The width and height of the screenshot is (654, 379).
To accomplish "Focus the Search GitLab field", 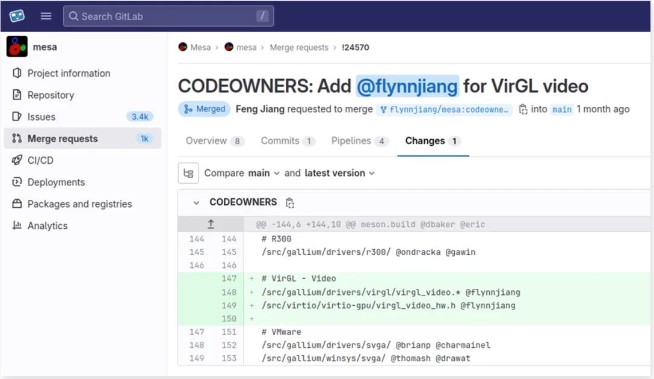I will point(169,16).
